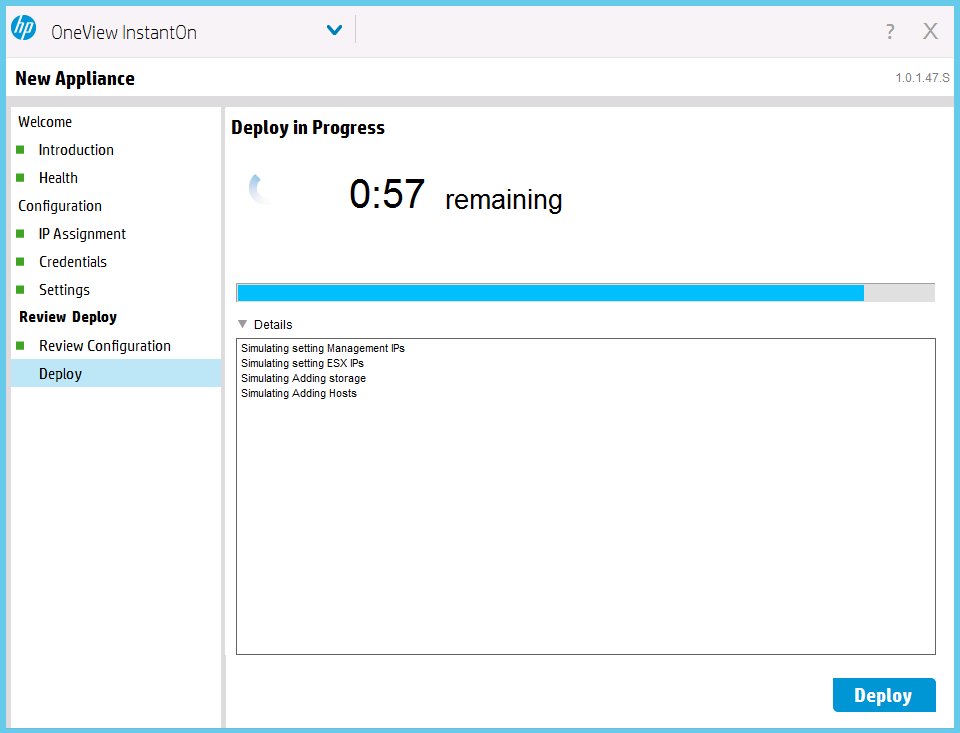Open the help question mark icon
The height and width of the screenshot is (733, 960).
890,31
